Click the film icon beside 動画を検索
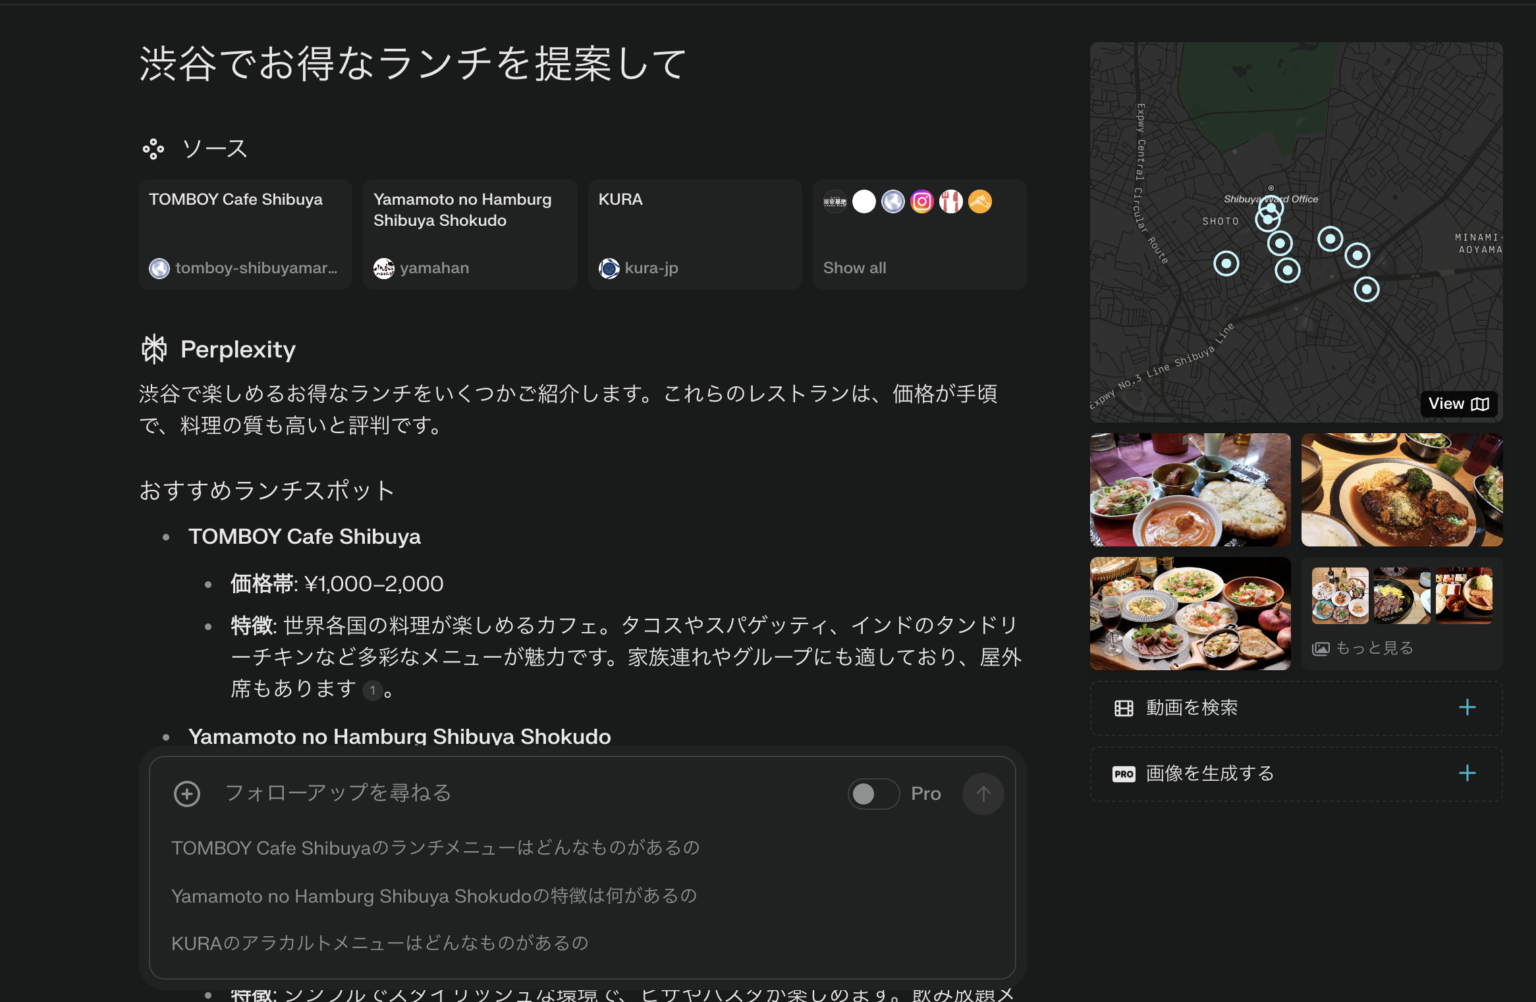Image resolution: width=1536 pixels, height=1002 pixels. coord(1122,707)
